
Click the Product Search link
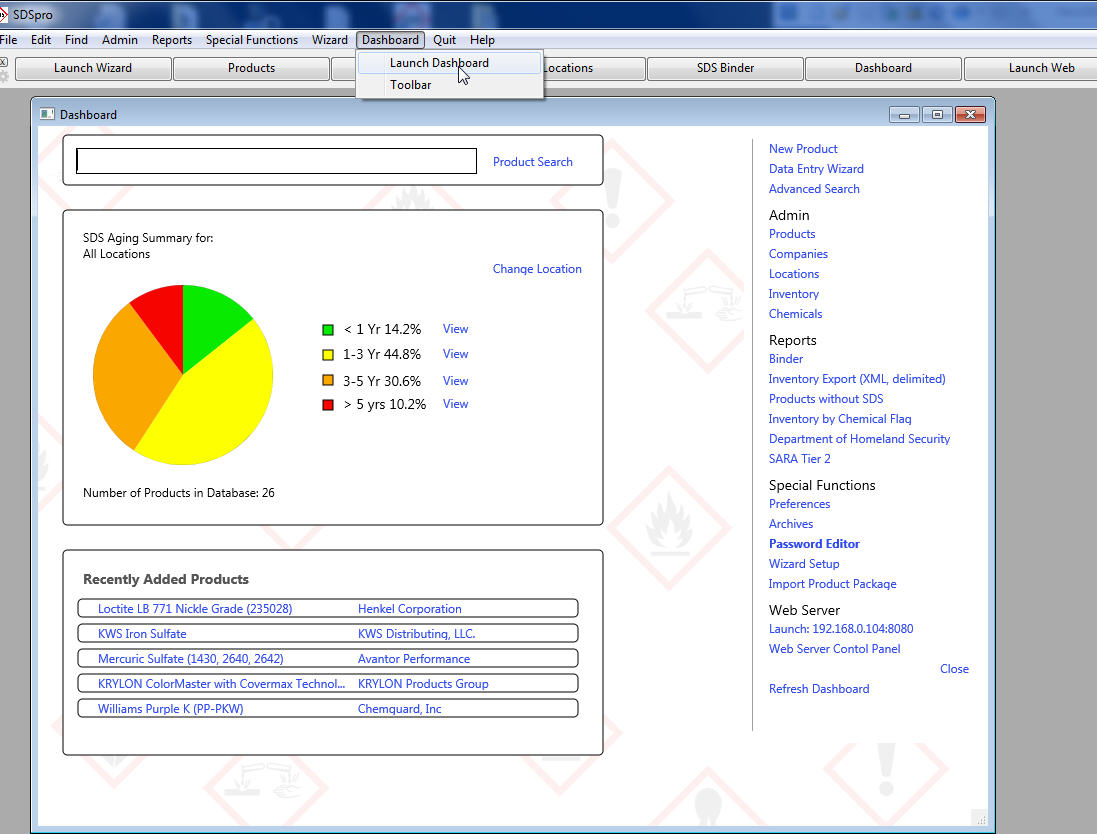[x=532, y=161]
